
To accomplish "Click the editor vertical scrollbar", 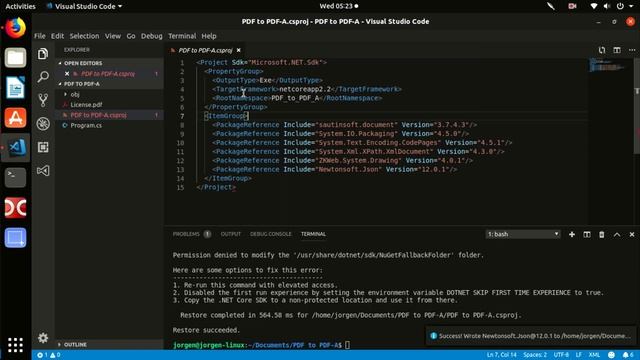I will pos(637,106).
